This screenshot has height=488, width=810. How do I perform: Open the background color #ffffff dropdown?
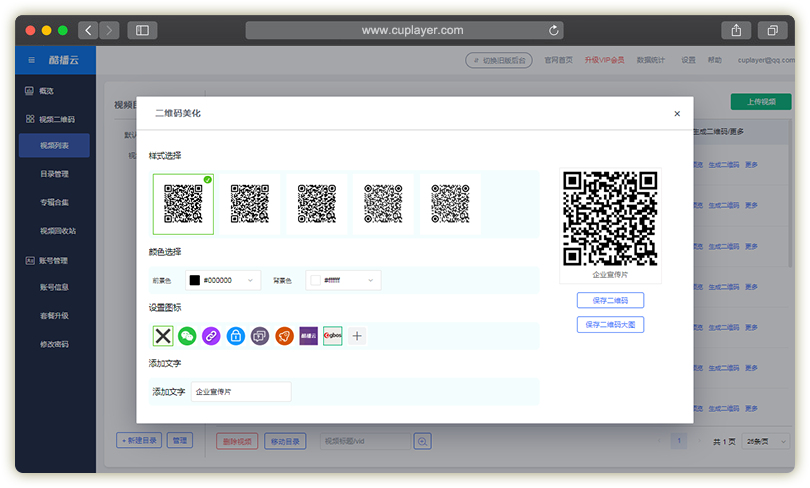pyautogui.click(x=344, y=281)
